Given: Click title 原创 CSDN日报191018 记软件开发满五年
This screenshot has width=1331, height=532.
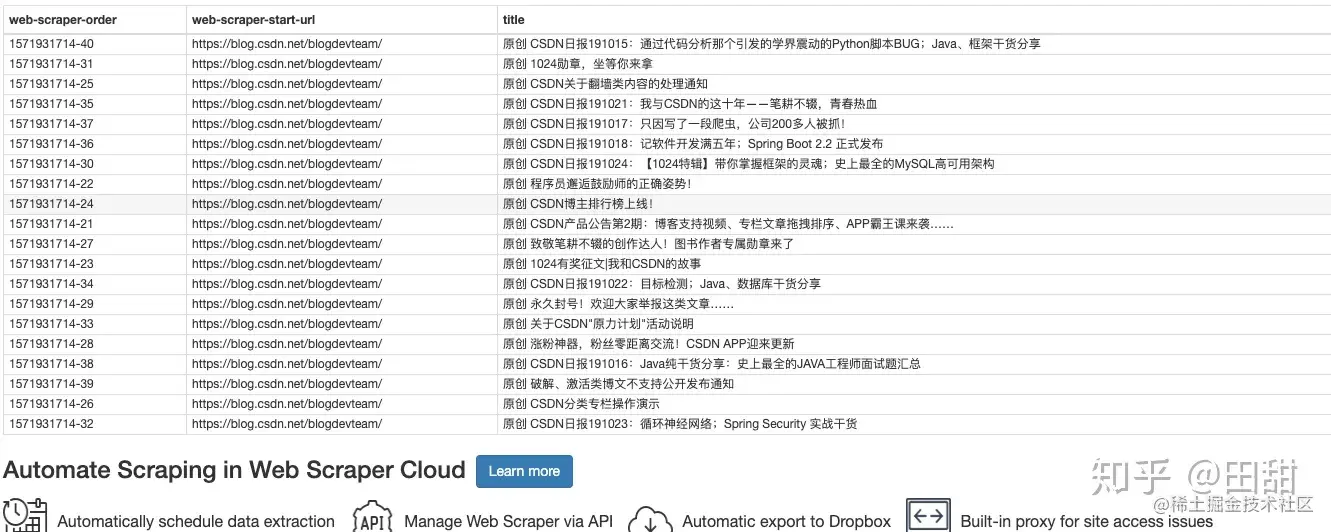Looking at the screenshot, I should 693,144.
